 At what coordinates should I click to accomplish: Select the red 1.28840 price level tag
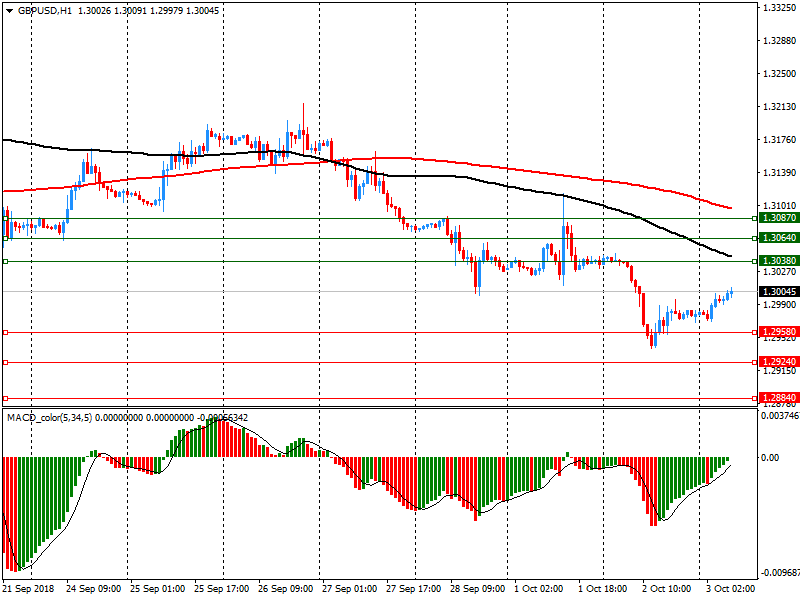pos(778,398)
